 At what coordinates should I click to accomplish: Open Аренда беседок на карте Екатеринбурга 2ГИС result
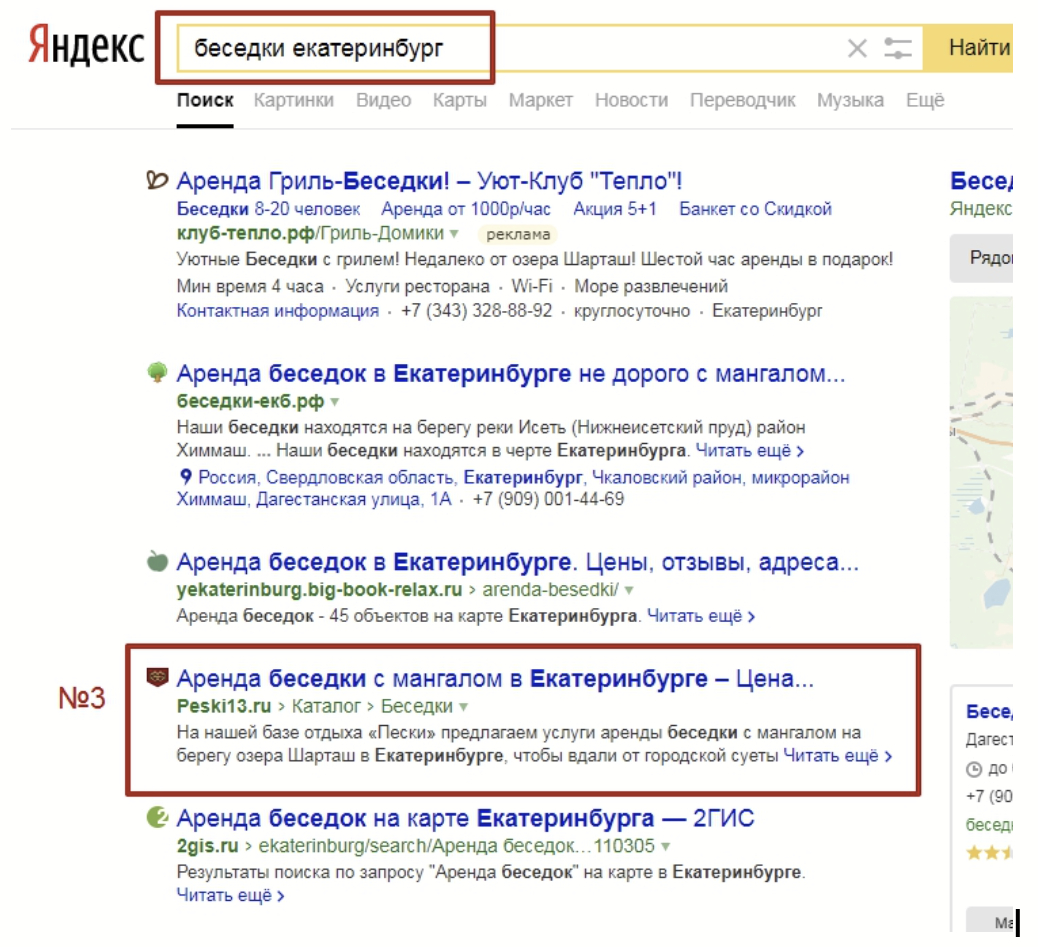pyautogui.click(x=465, y=819)
